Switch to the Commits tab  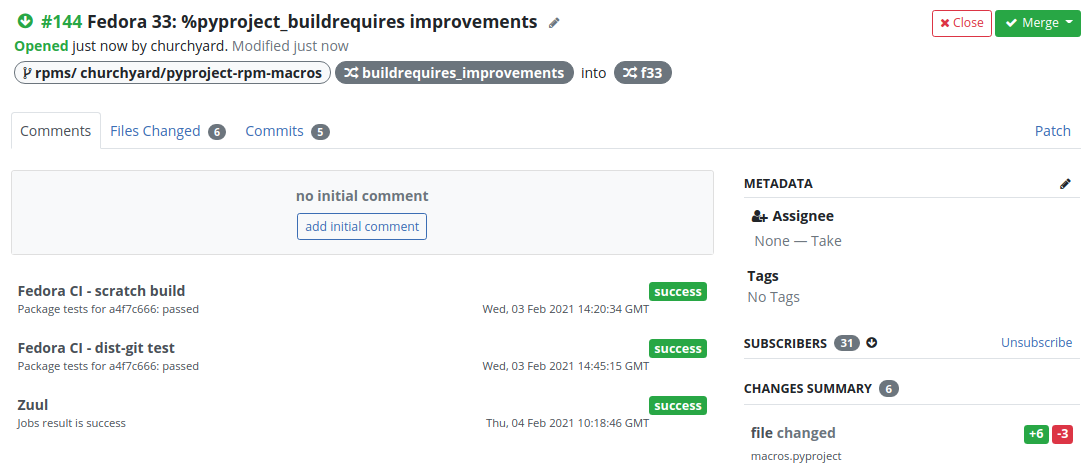click(x=274, y=131)
